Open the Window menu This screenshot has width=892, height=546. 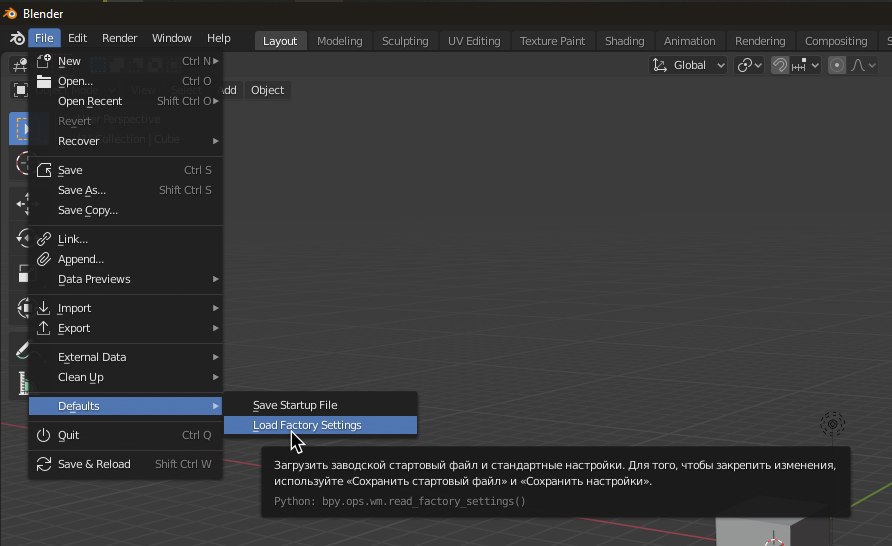[171, 38]
